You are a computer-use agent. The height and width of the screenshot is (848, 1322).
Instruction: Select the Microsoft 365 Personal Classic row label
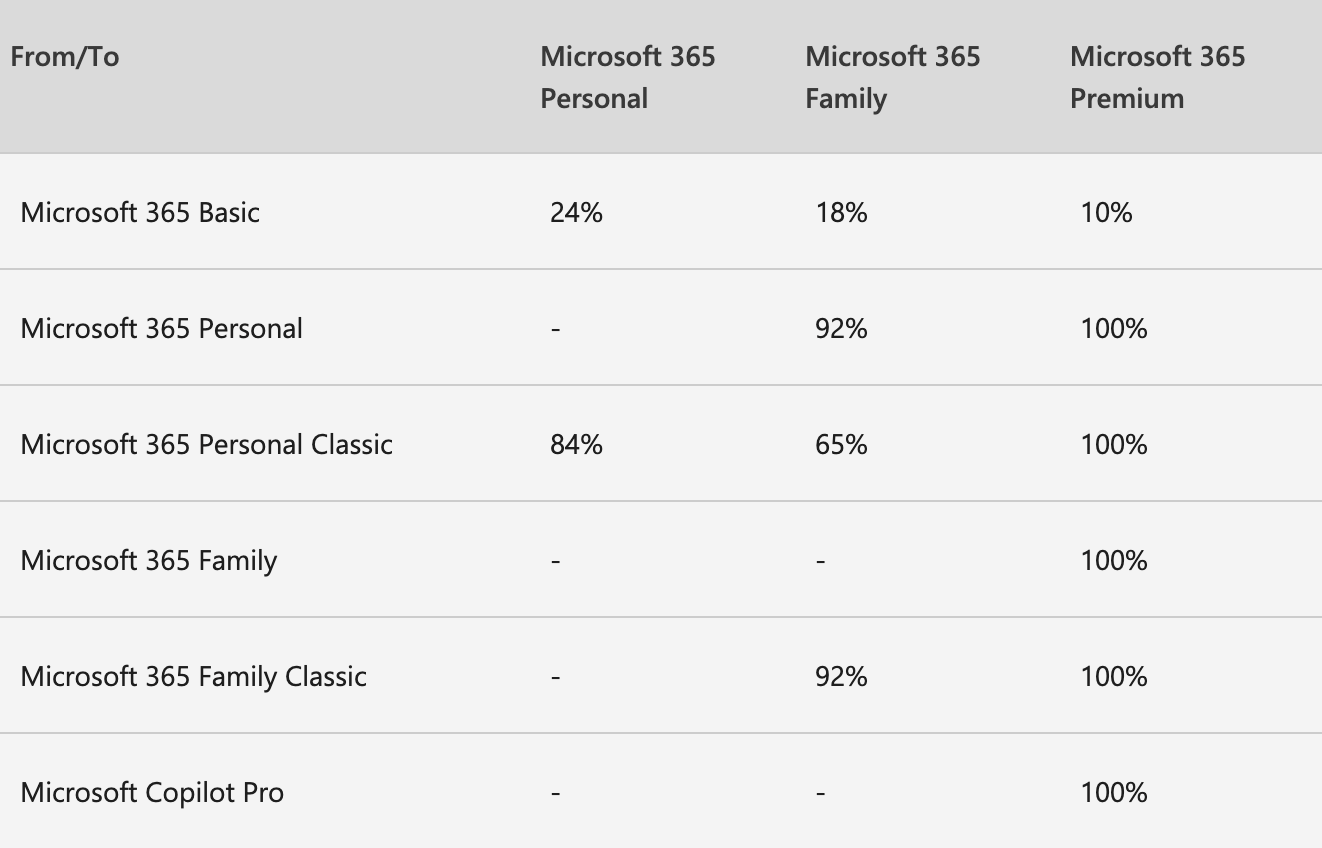(206, 444)
